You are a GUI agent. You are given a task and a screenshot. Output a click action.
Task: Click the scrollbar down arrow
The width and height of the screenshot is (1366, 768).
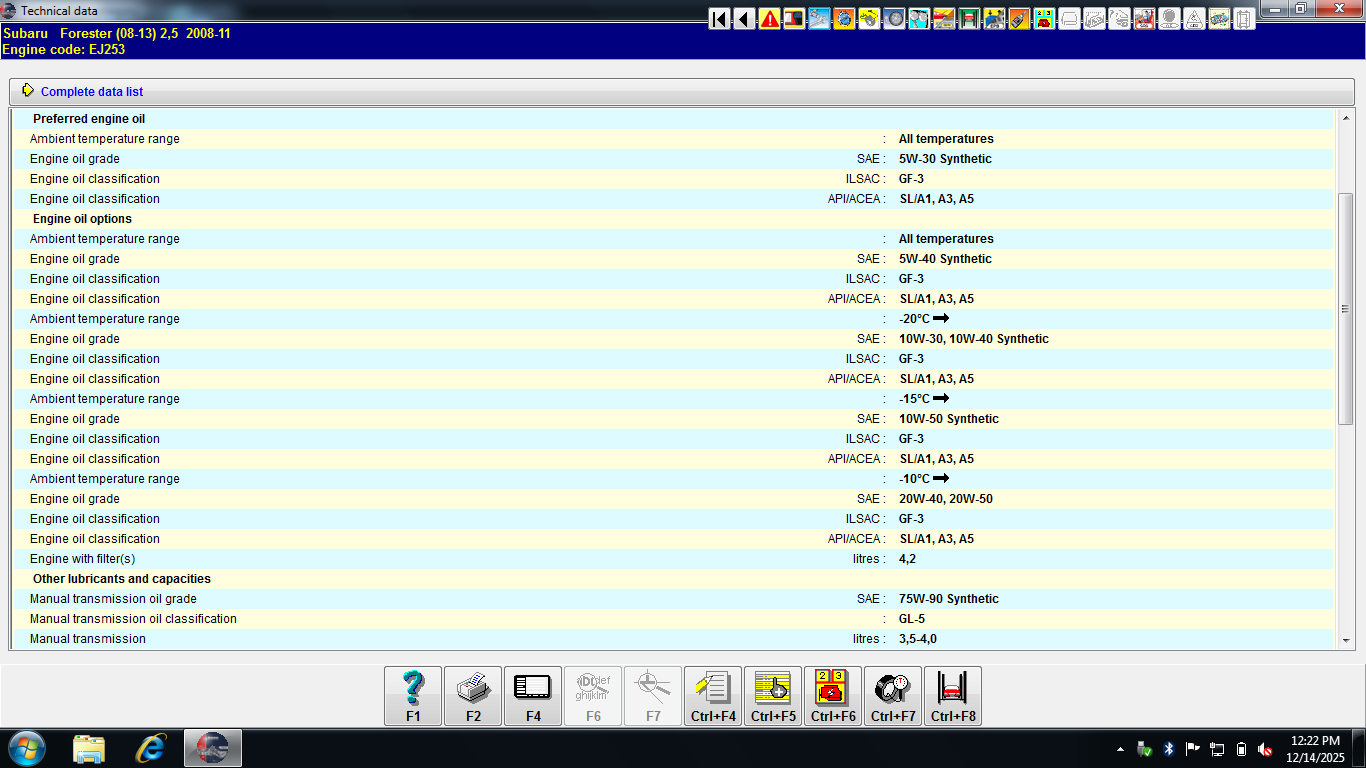(1346, 641)
